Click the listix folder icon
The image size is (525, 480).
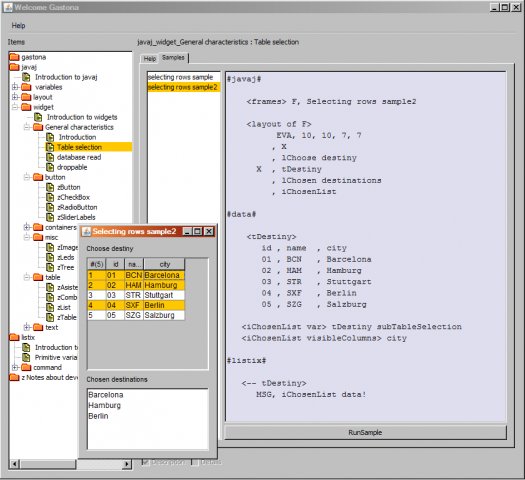tap(14, 337)
